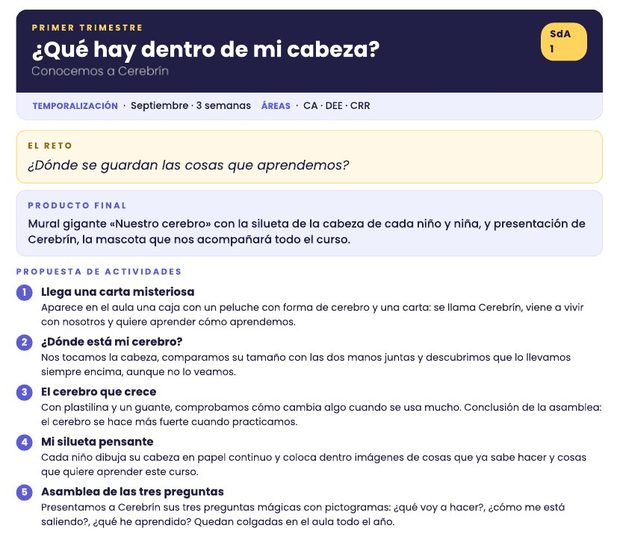Click the "EL RETO" heading
This screenshot has width=620, height=534.
click(x=50, y=145)
